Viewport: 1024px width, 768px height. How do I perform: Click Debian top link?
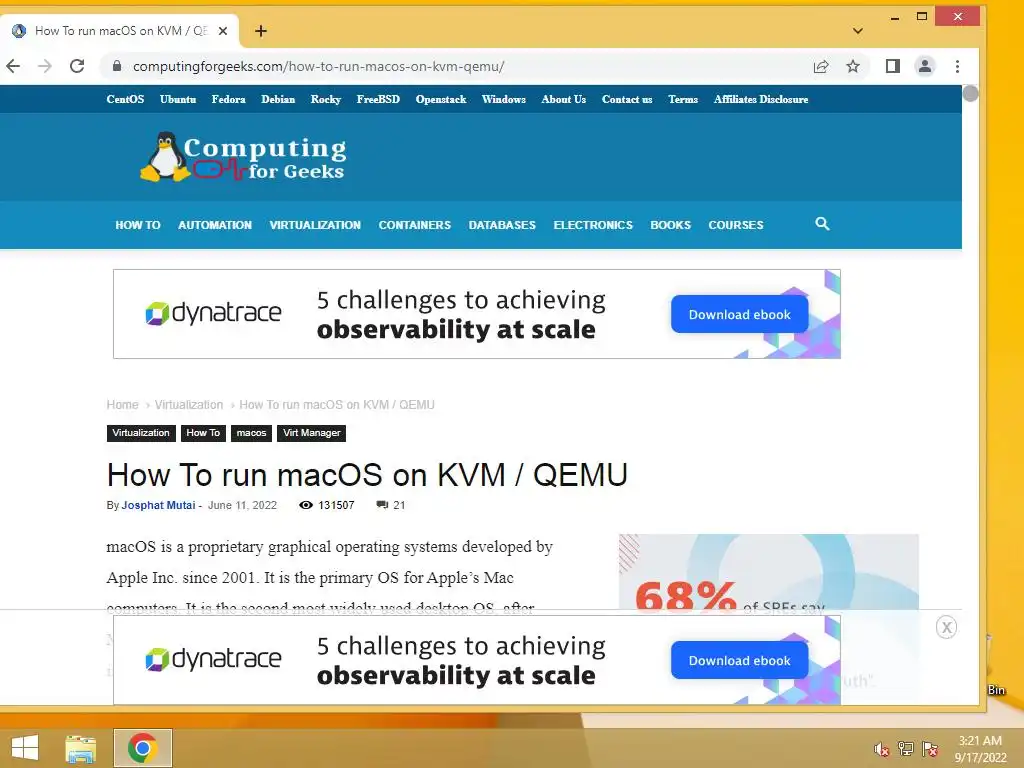pos(278,99)
